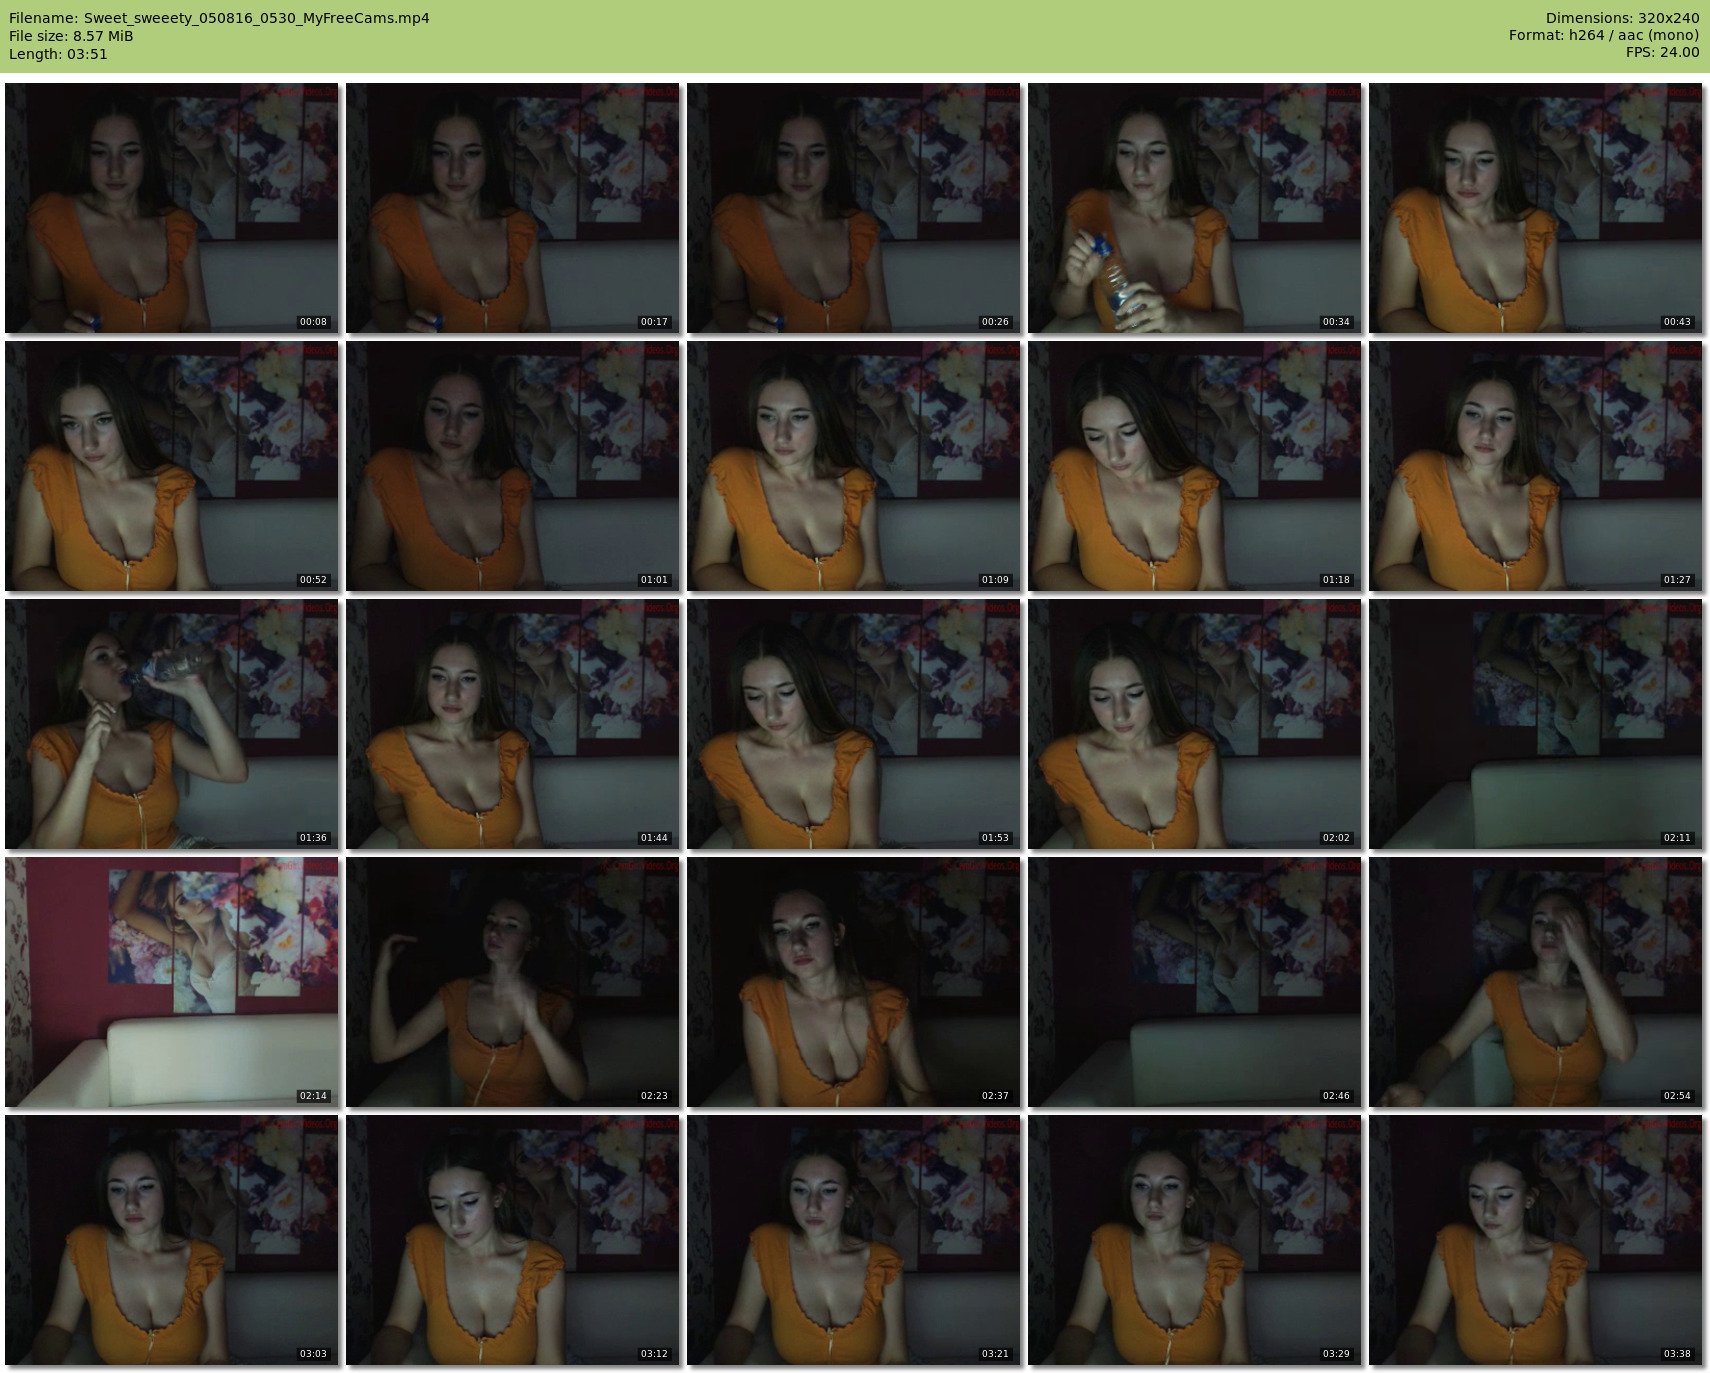Open the 00:34 thumbnail with water bottle

click(1195, 208)
